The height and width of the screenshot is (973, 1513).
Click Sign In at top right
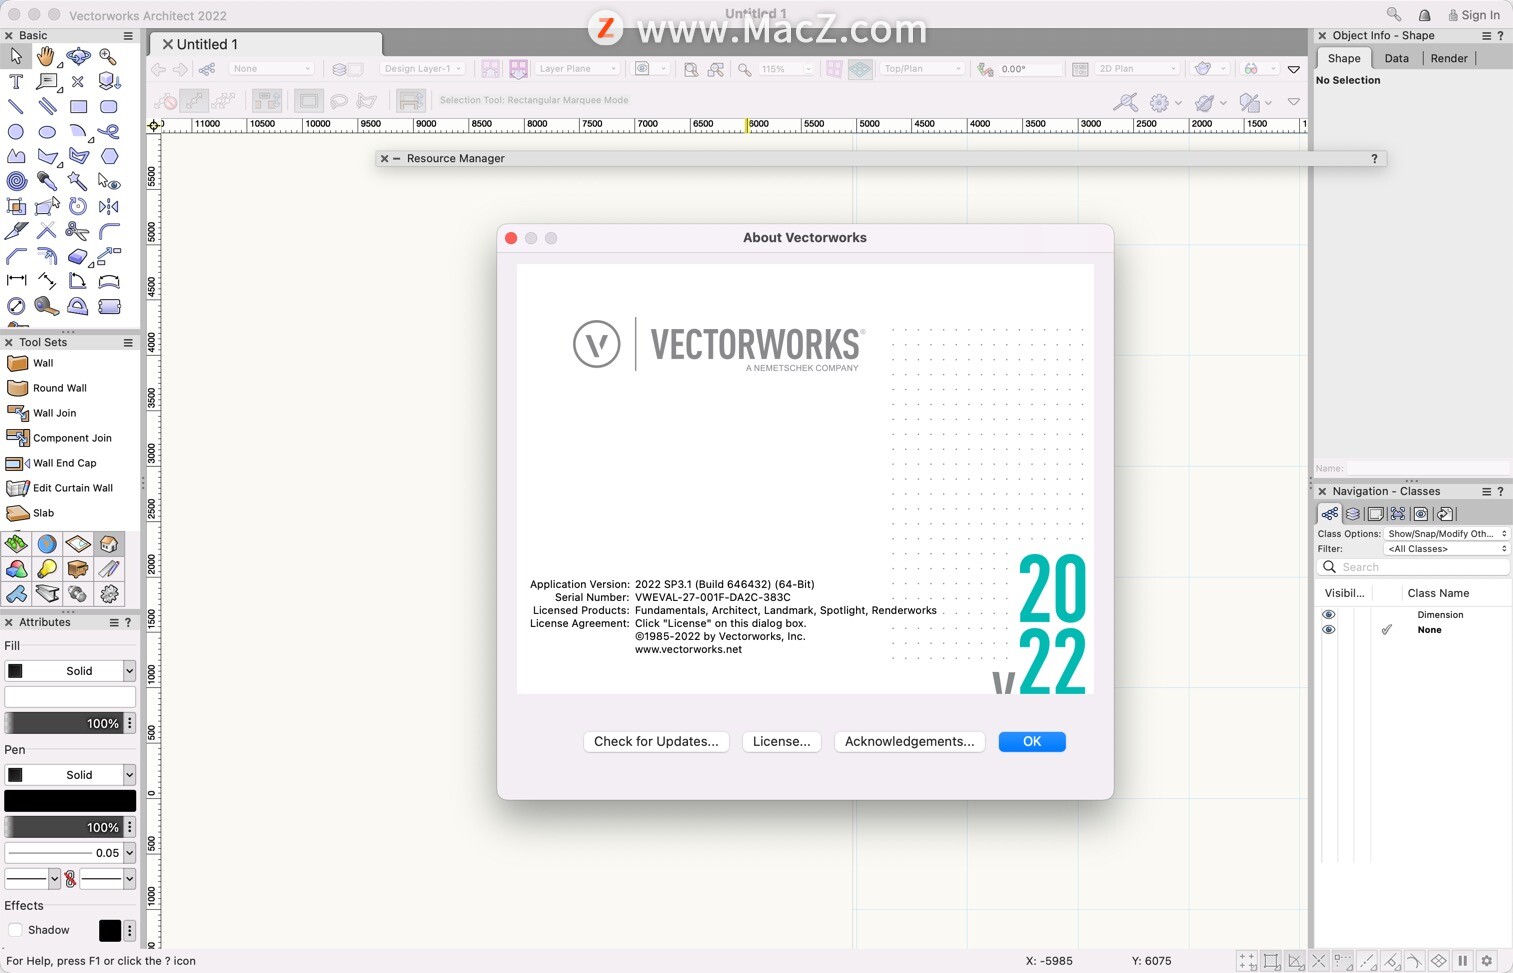click(x=1474, y=15)
